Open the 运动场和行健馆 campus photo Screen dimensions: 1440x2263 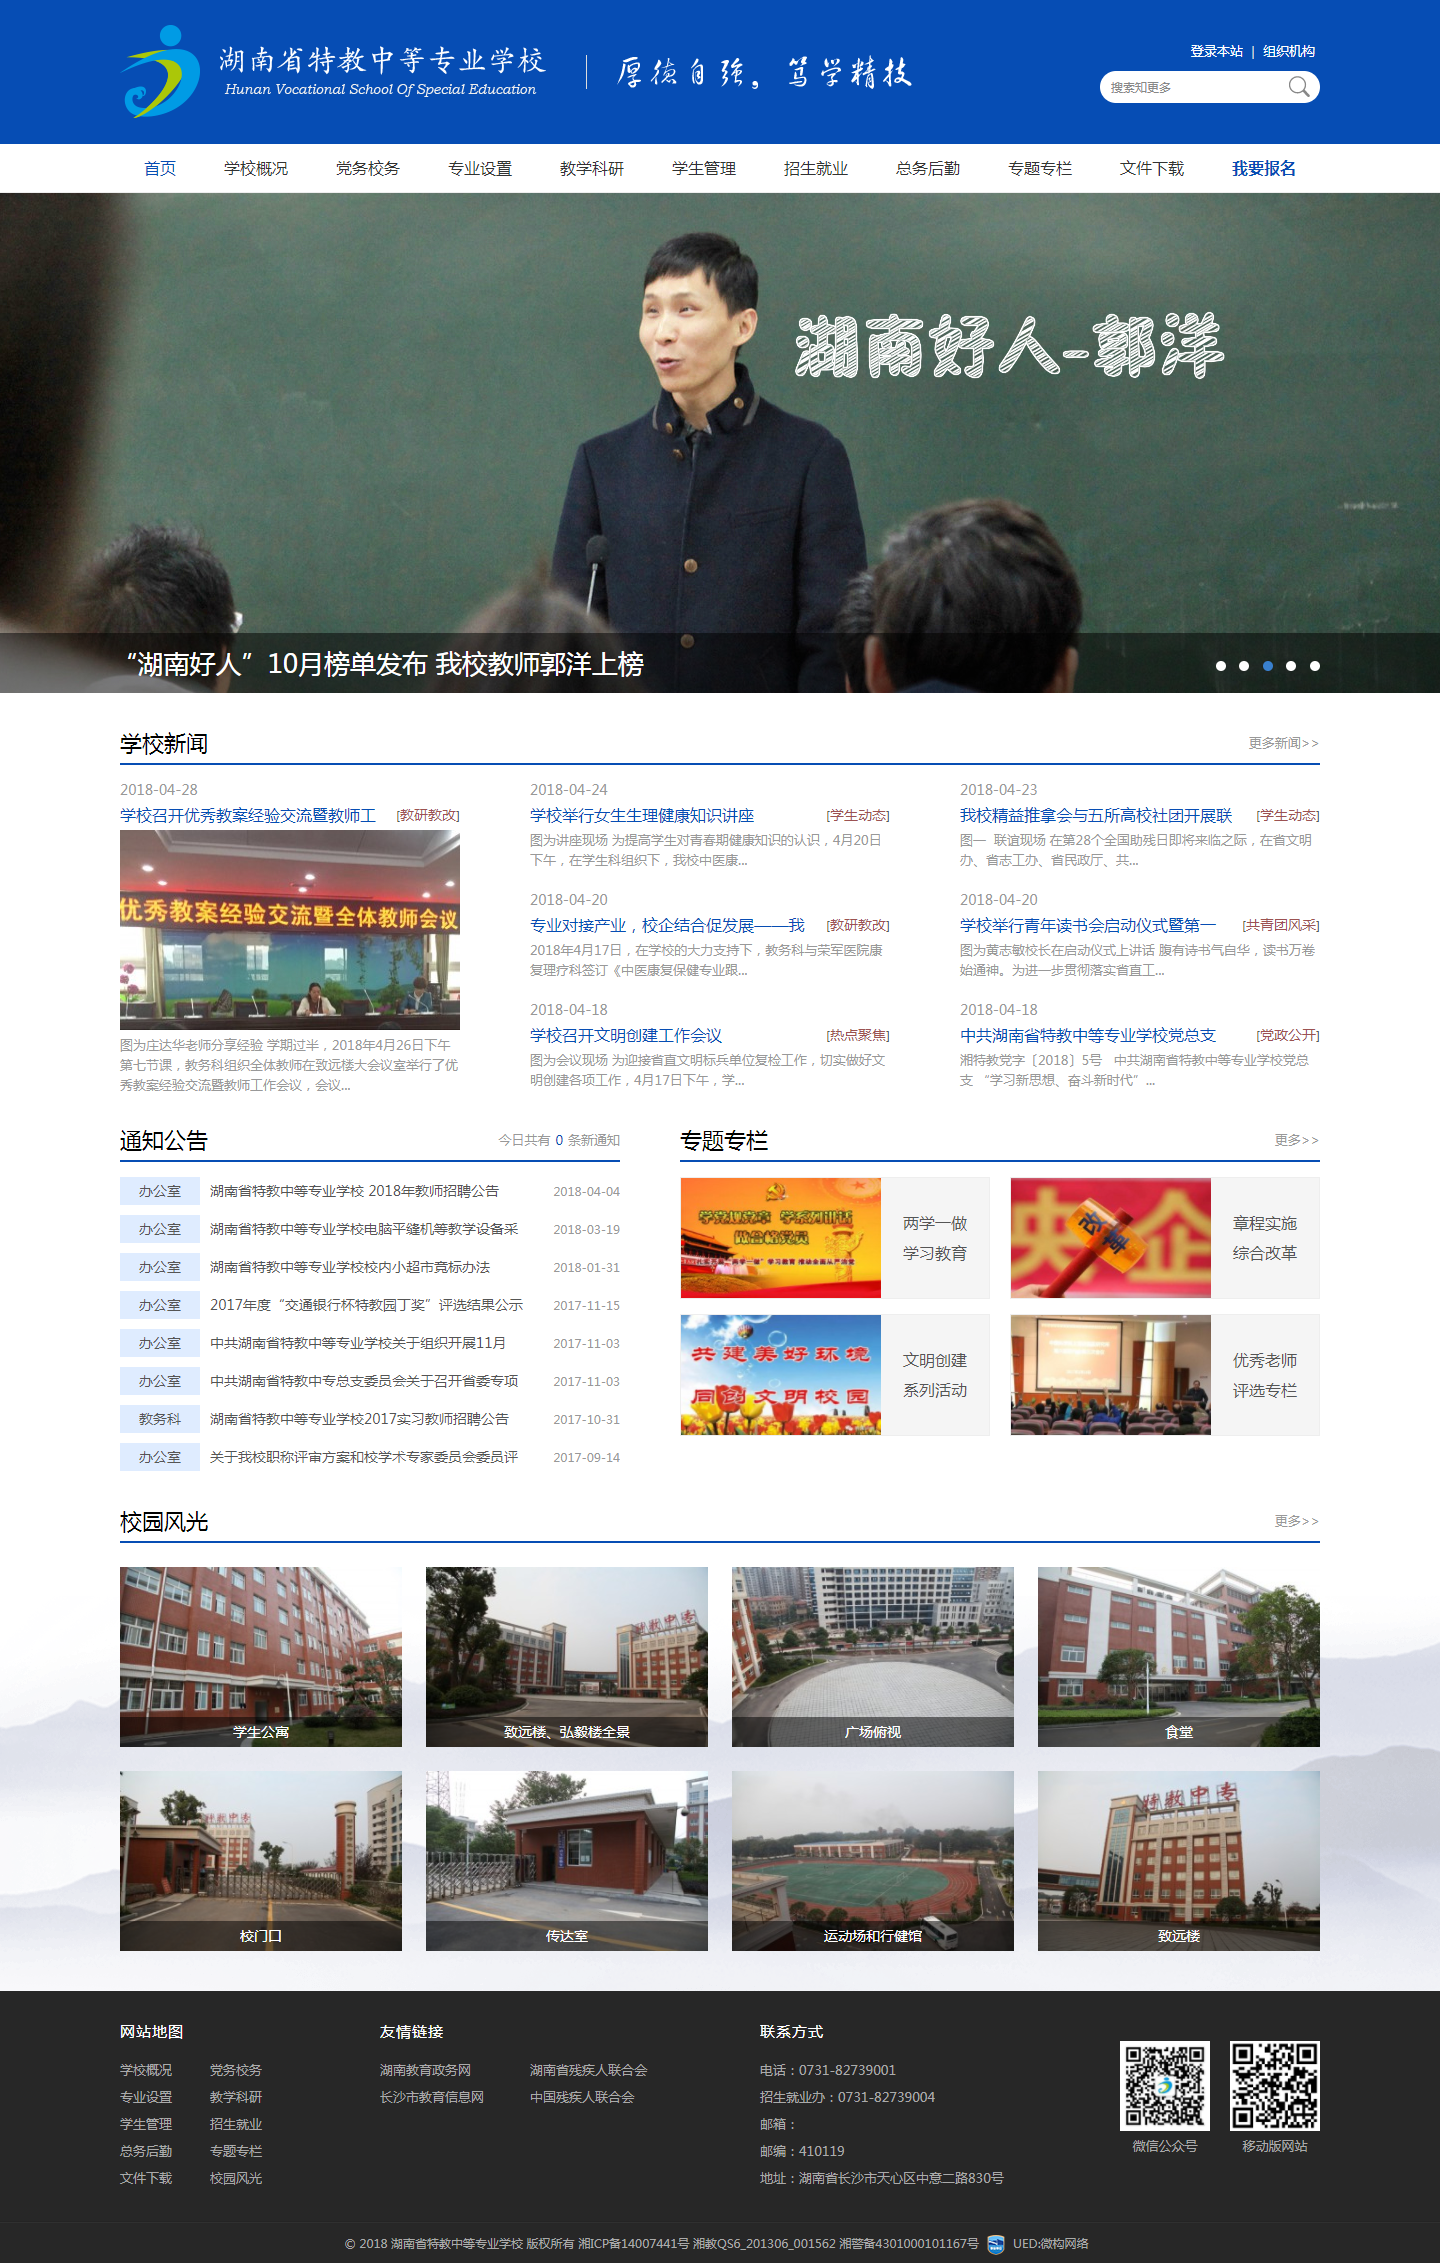pos(872,1860)
